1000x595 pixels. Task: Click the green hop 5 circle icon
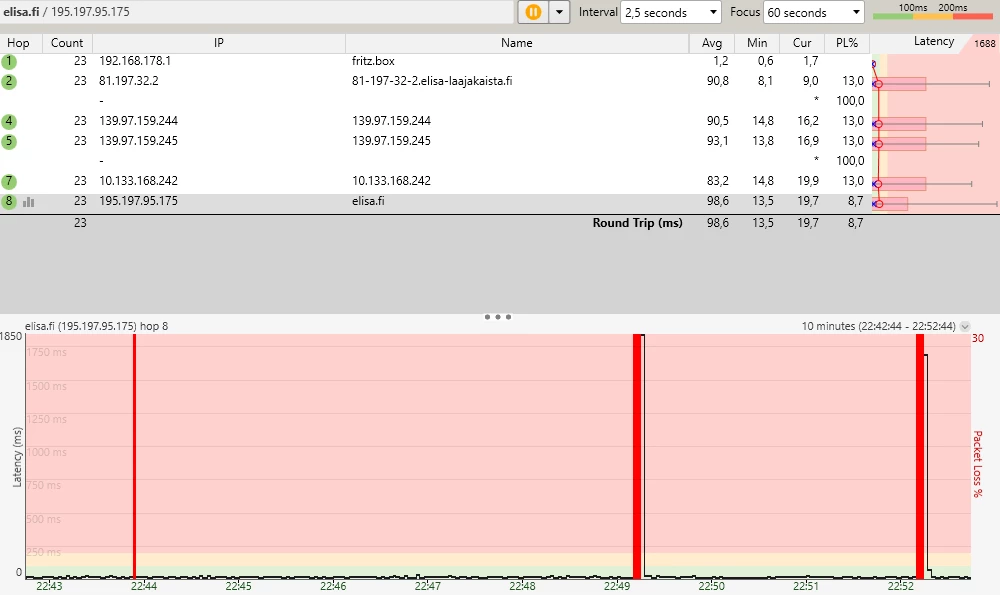(9, 142)
